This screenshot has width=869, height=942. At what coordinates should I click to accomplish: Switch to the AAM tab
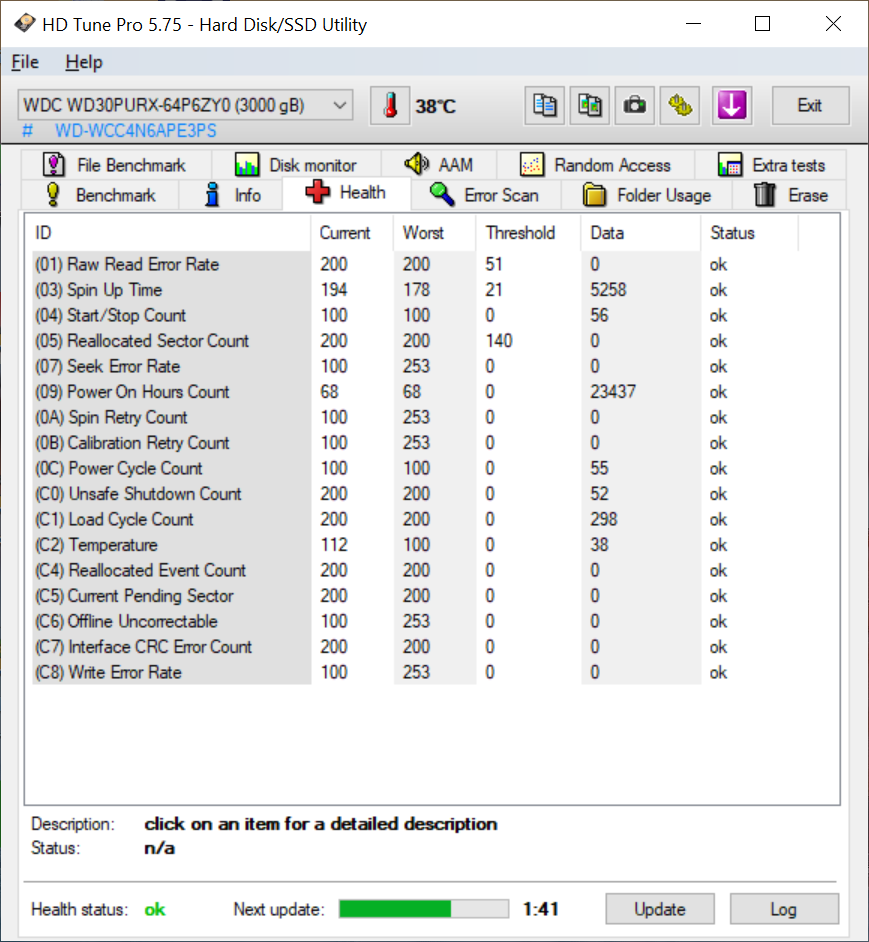click(439, 165)
